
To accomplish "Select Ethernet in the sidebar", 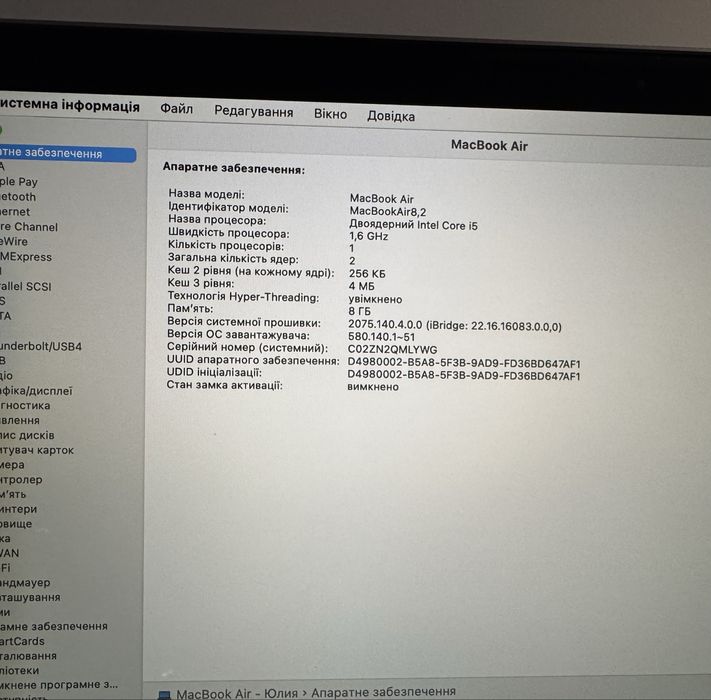I will [15, 212].
